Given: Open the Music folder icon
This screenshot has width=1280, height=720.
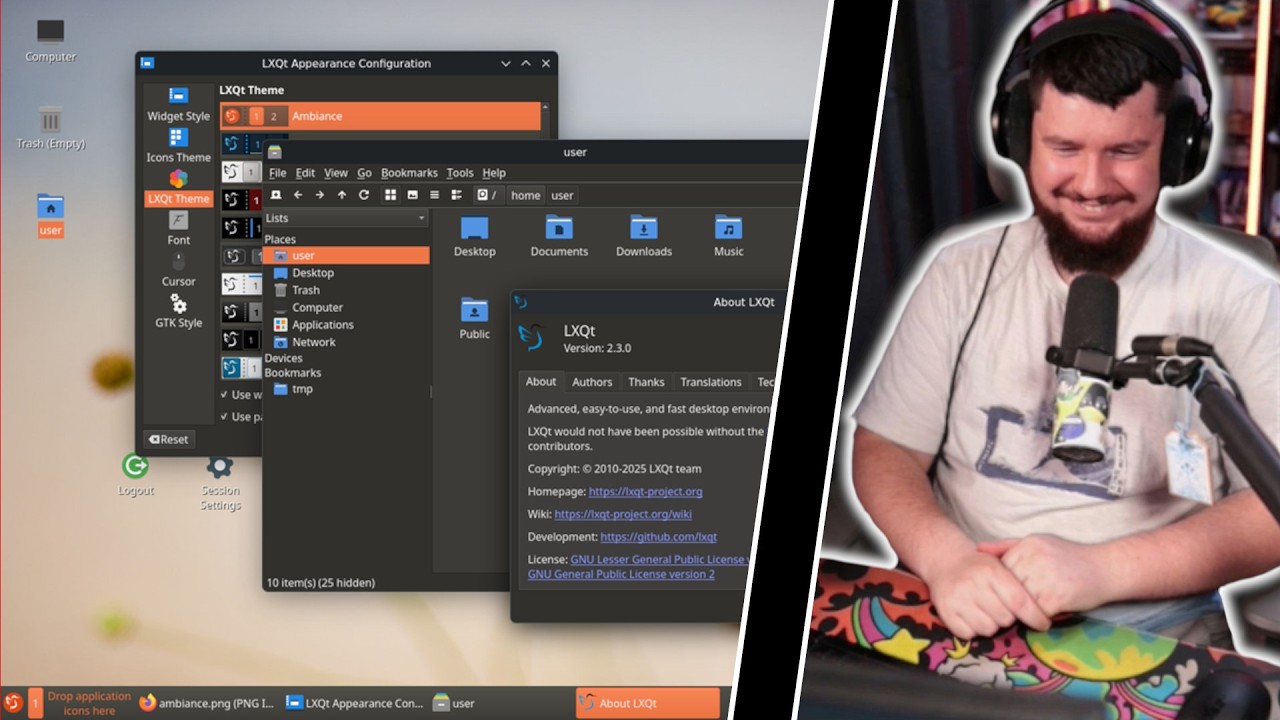Looking at the screenshot, I should tap(729, 236).
